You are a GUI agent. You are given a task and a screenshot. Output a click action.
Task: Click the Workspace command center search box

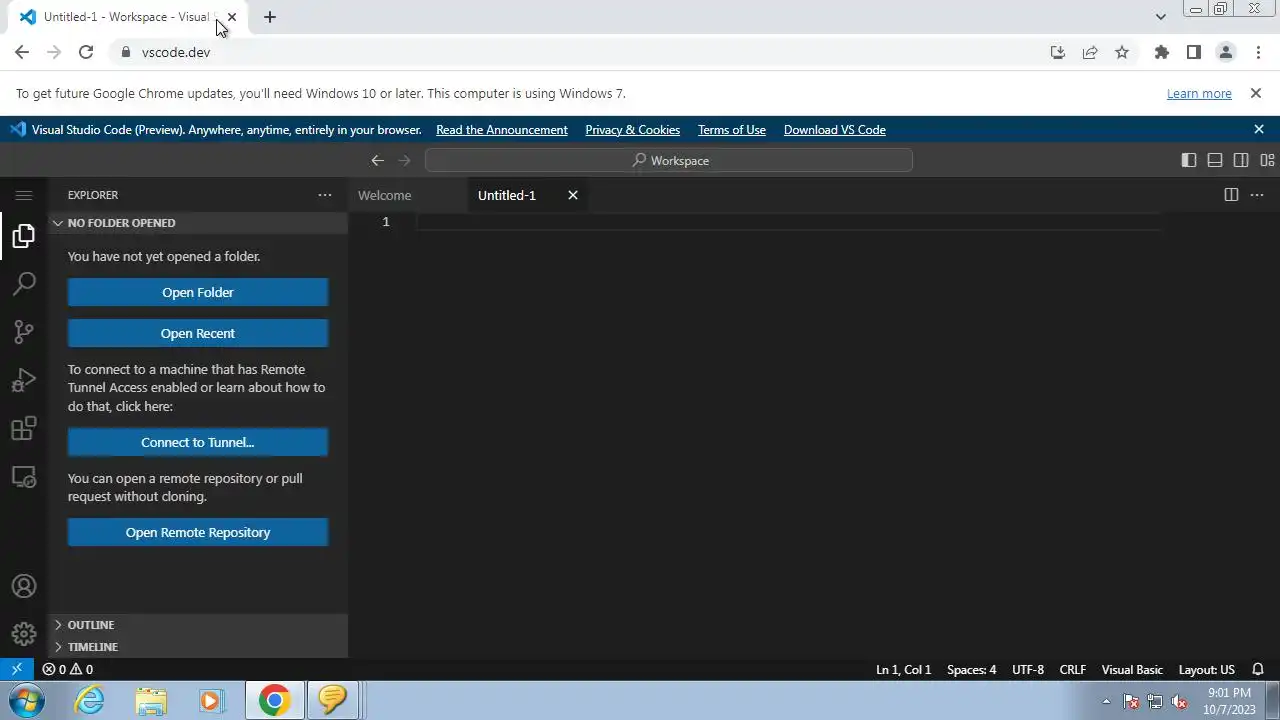[x=669, y=160]
